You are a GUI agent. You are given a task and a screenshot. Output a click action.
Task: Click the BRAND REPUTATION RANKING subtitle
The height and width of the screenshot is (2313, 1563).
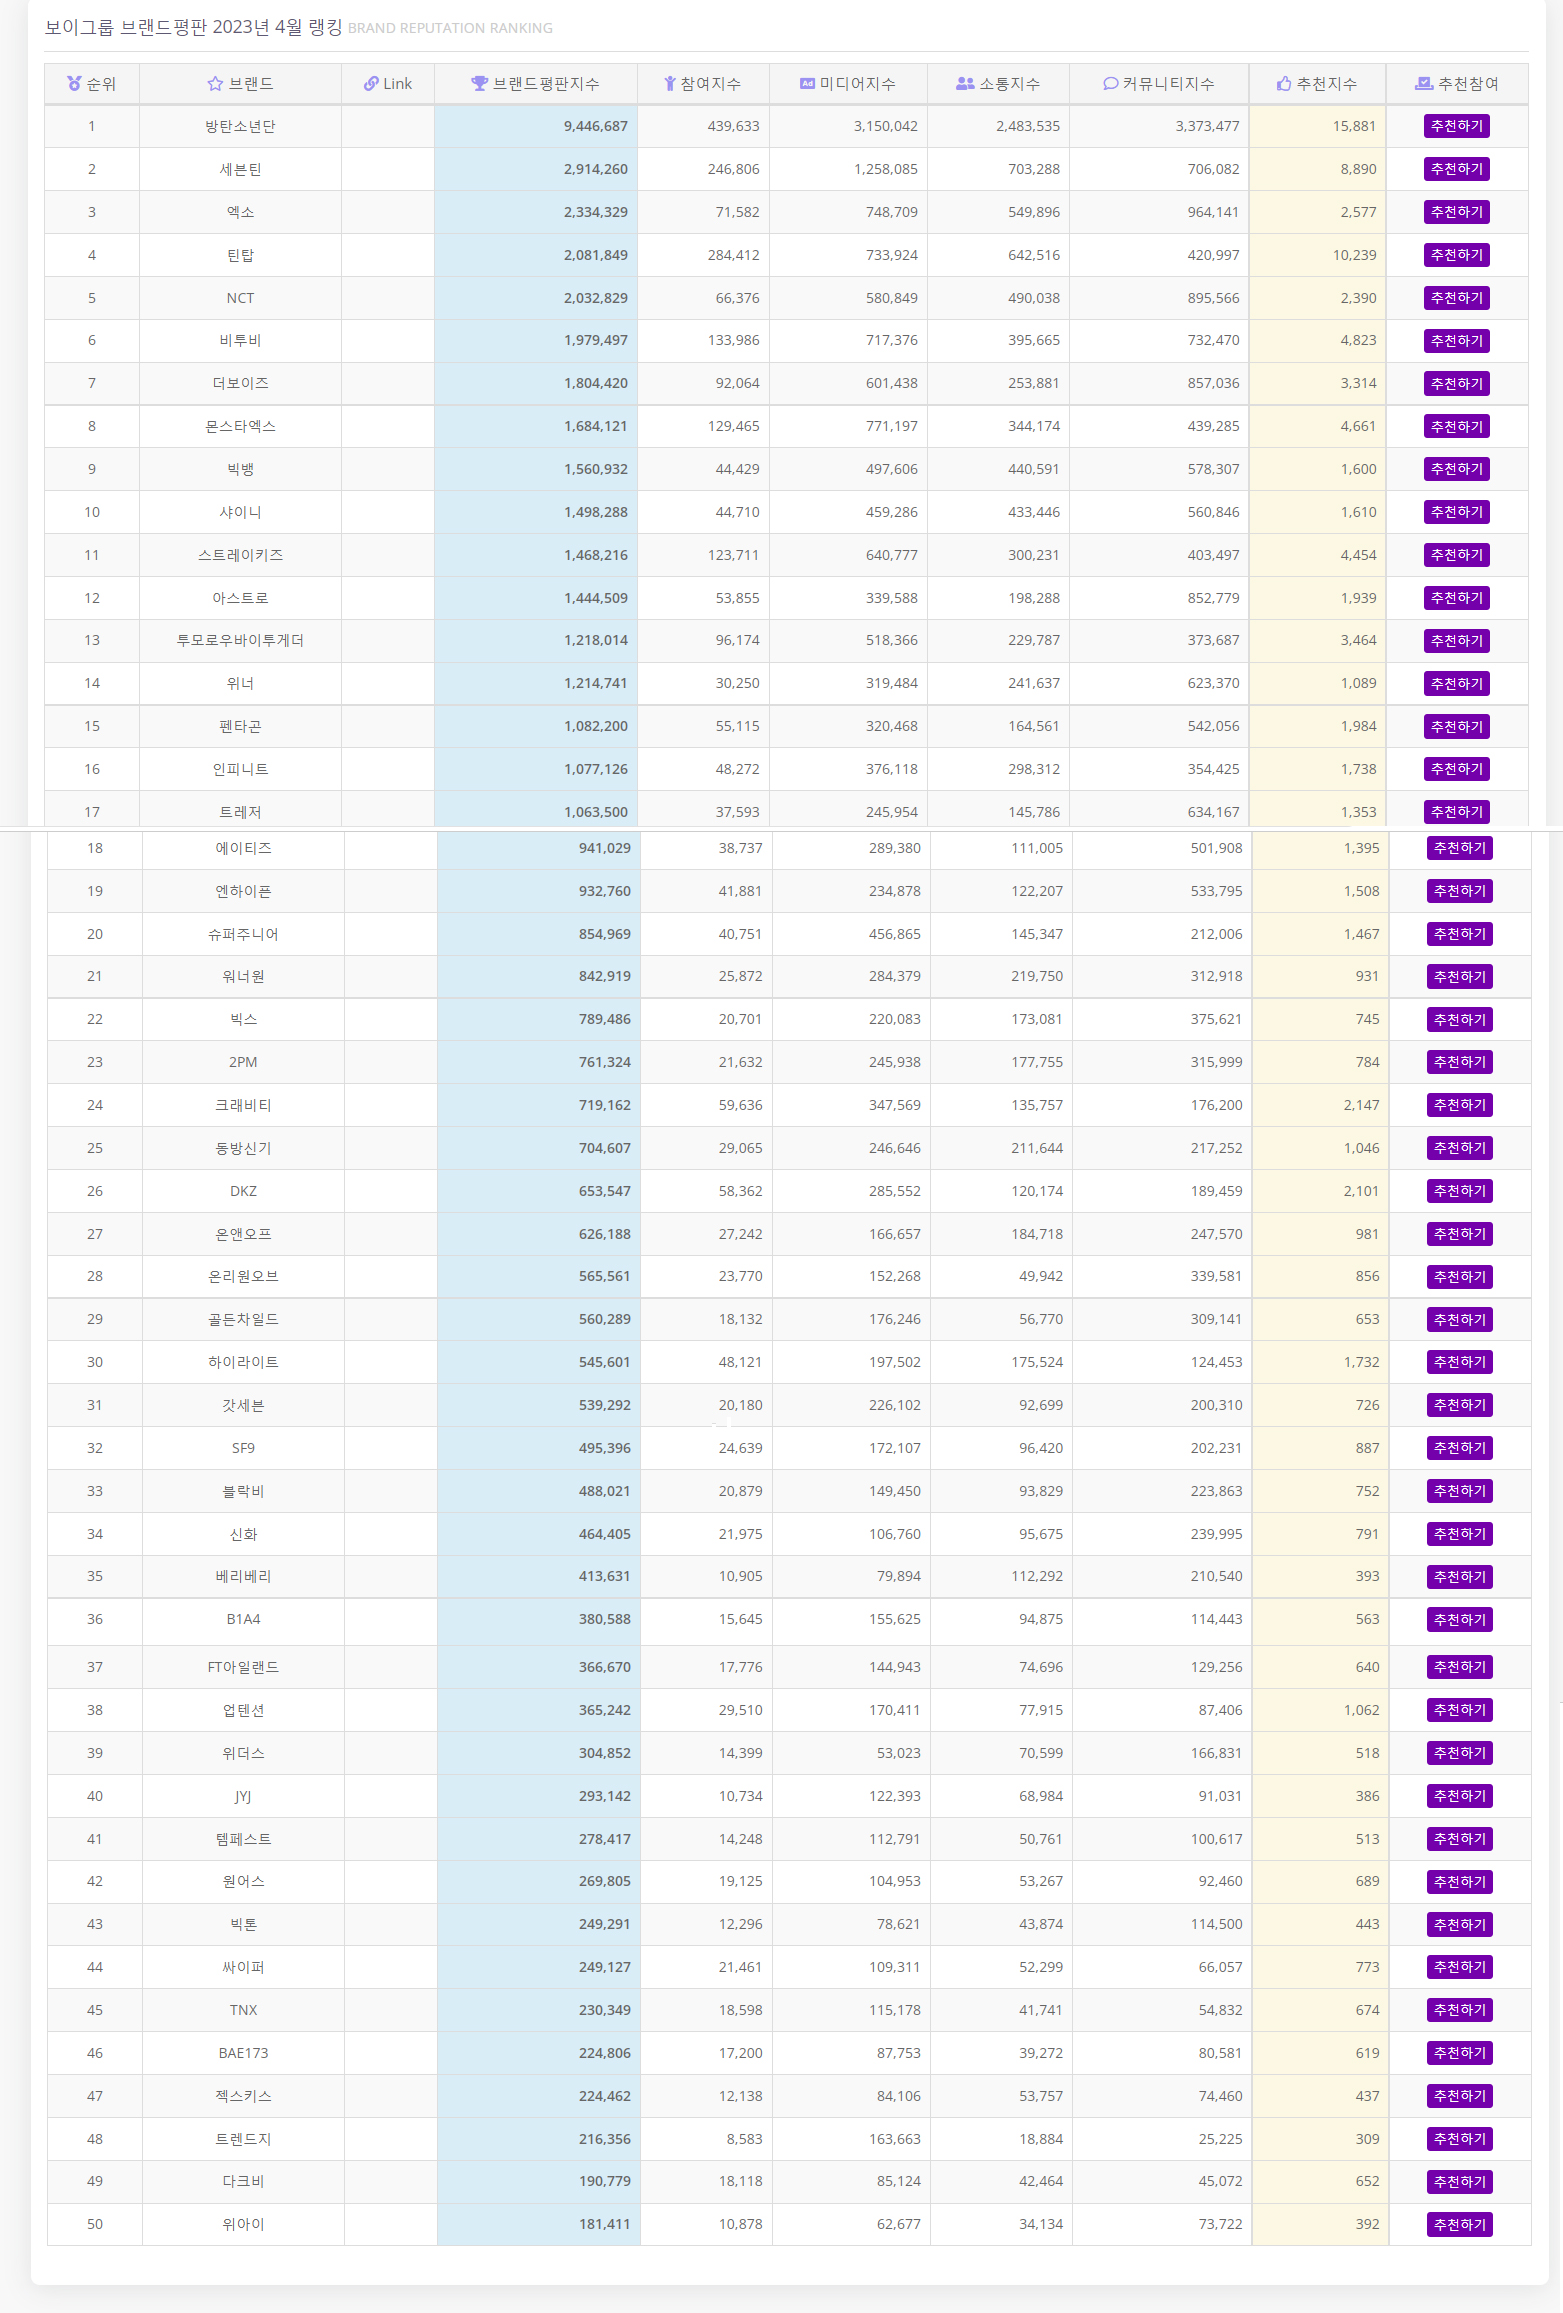point(450,28)
